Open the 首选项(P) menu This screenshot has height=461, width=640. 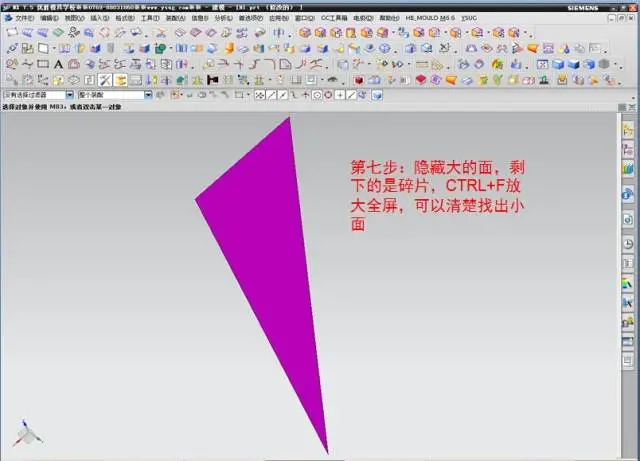pos(251,18)
